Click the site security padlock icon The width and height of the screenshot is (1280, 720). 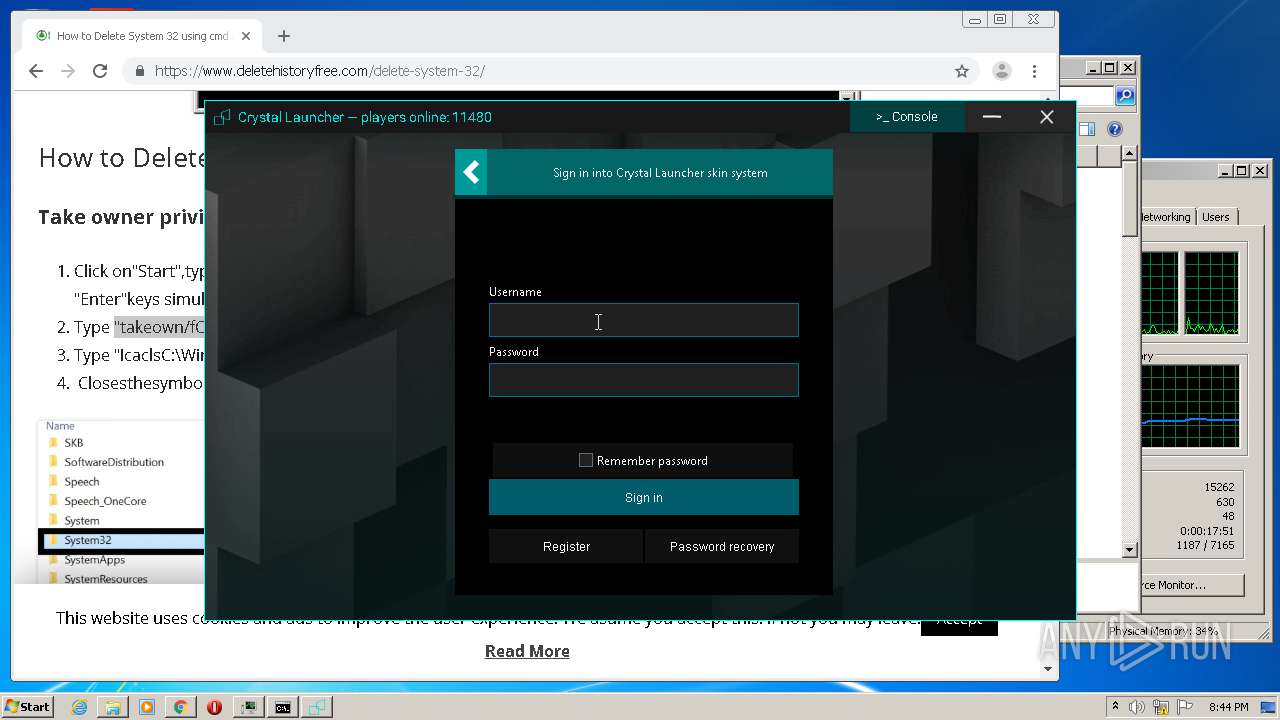[x=140, y=71]
